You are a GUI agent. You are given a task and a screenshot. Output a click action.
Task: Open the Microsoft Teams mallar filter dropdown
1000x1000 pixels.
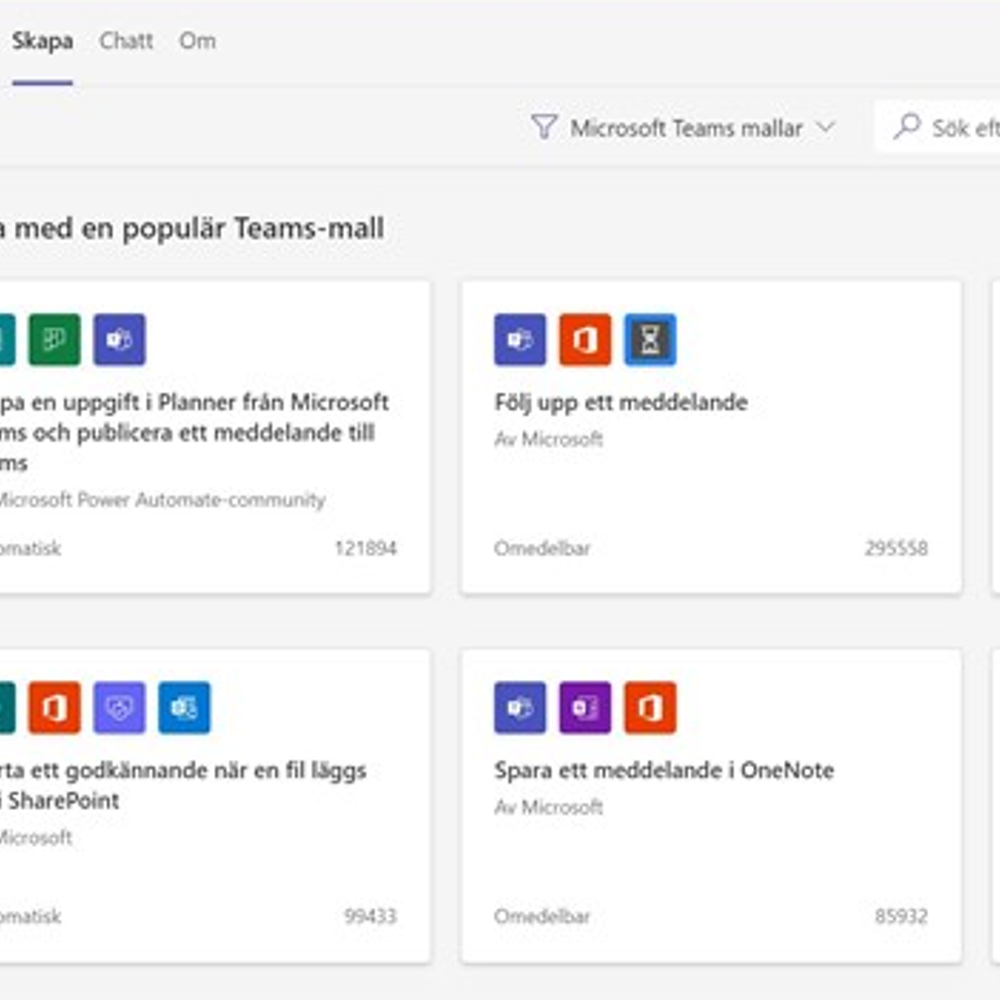pos(683,128)
